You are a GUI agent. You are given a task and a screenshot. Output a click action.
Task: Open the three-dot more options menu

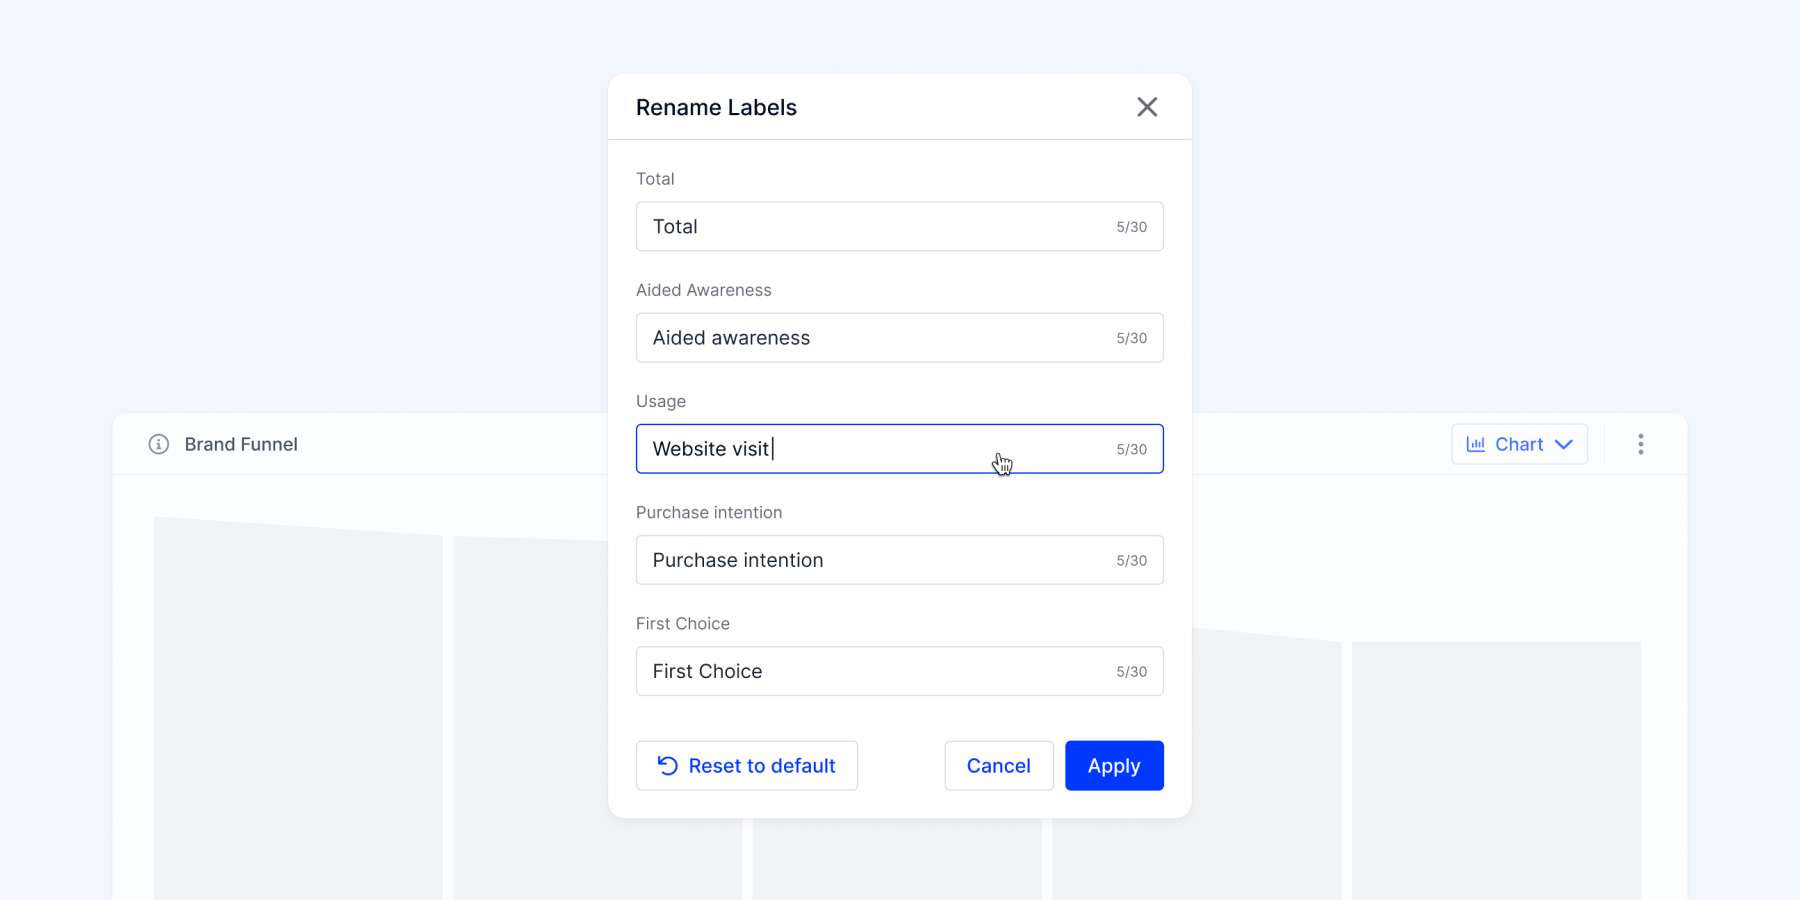(1640, 444)
